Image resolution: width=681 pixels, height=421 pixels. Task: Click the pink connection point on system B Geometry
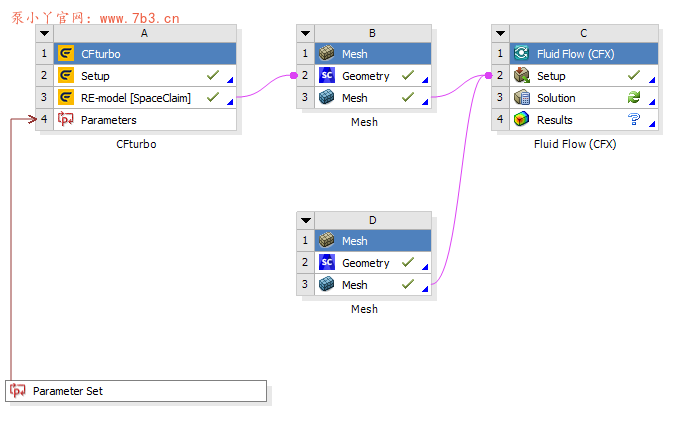[294, 76]
